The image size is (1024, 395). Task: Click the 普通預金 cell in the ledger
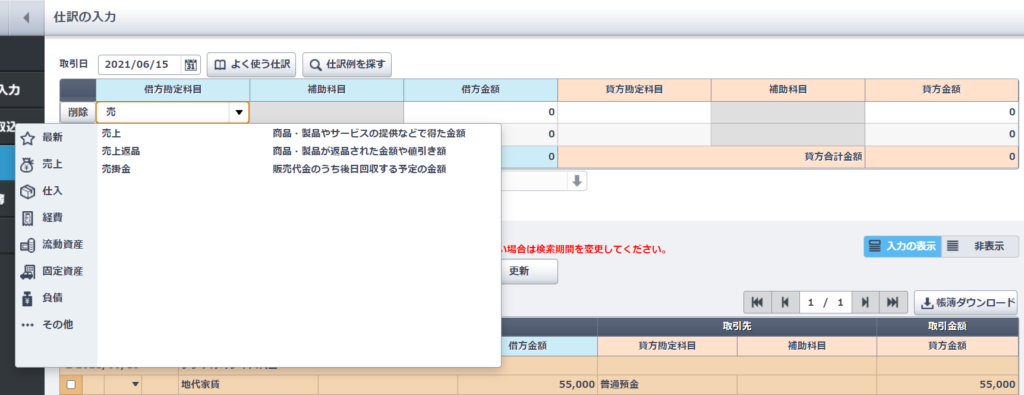click(667, 385)
